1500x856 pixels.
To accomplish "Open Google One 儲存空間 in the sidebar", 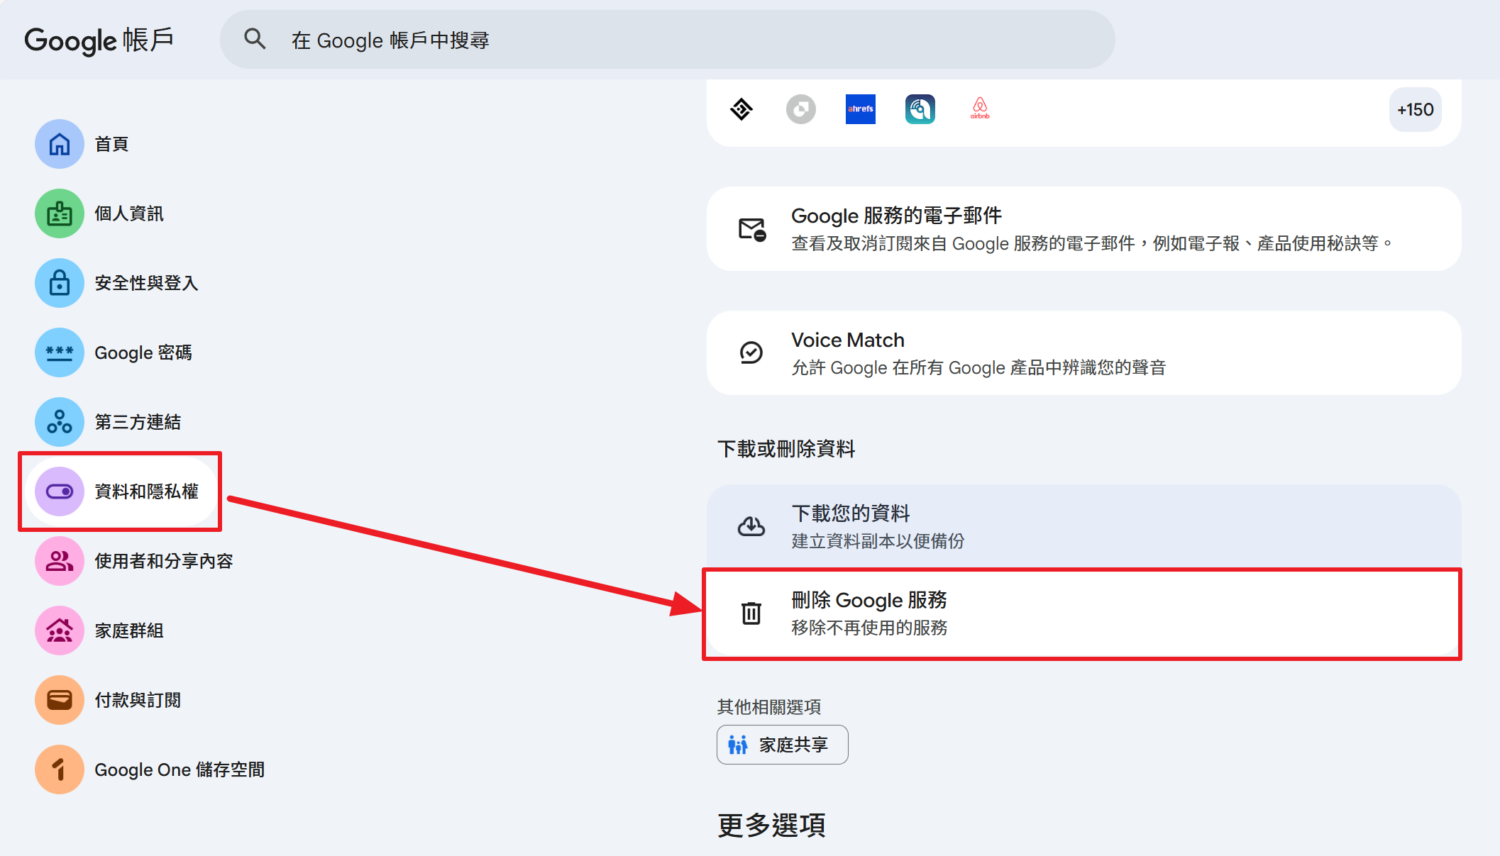I will pos(150,769).
